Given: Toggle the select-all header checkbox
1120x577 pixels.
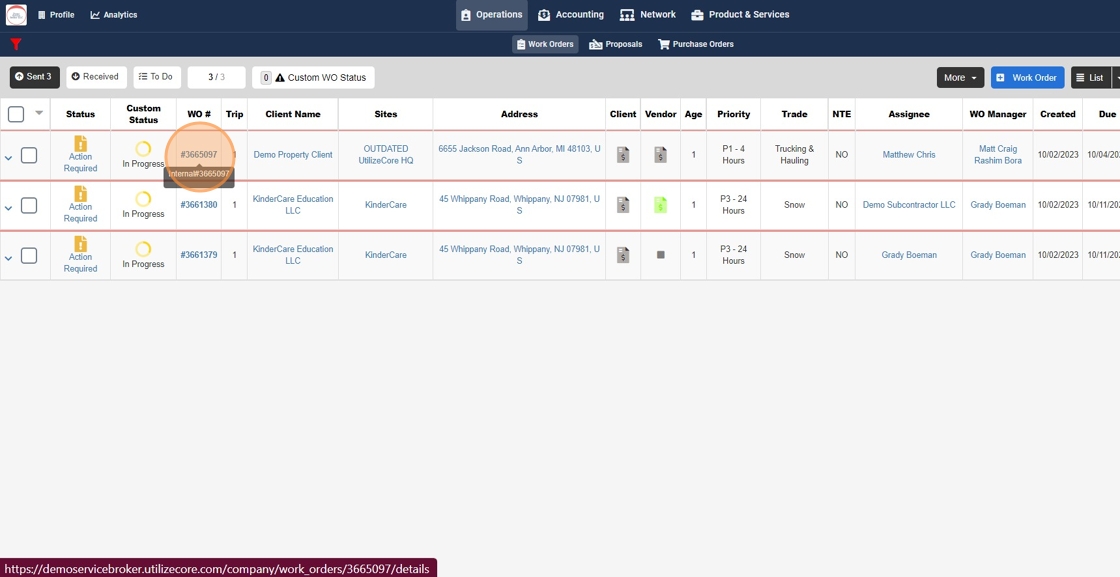Looking at the screenshot, I should pyautogui.click(x=16, y=114).
